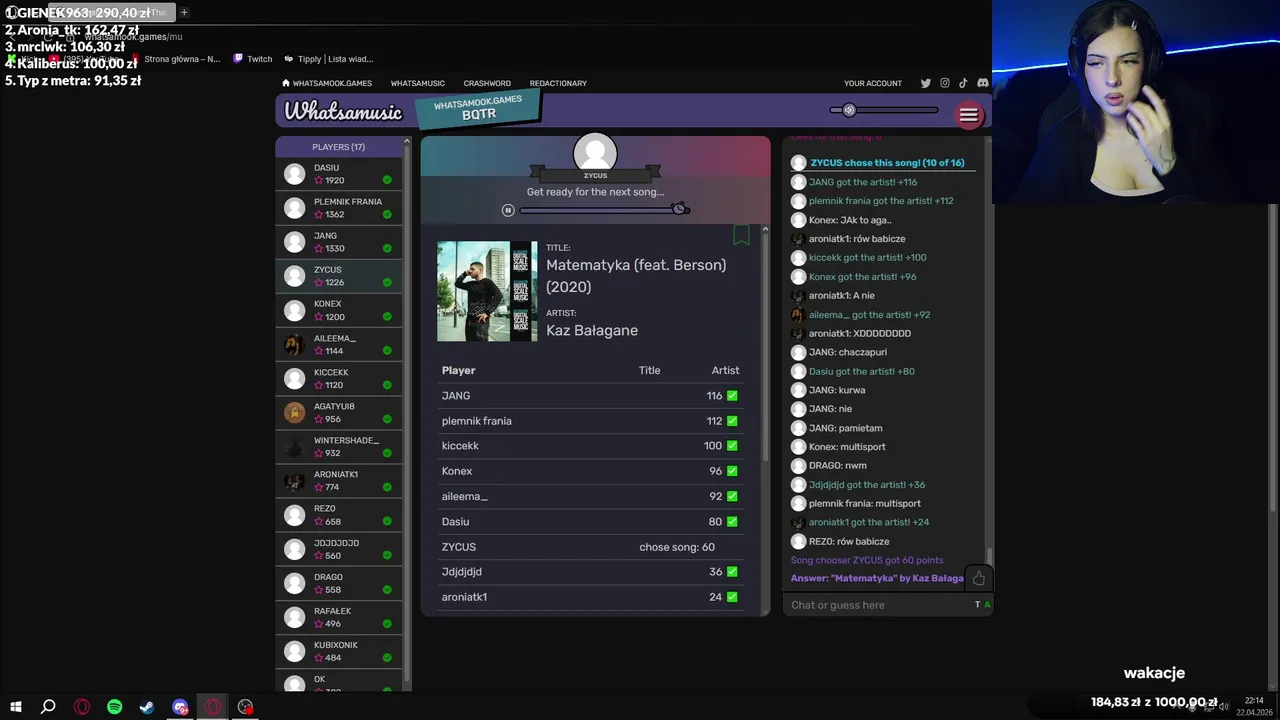
Task: Click AILEEMA_'s avatar in the players list
Action: [294, 345]
